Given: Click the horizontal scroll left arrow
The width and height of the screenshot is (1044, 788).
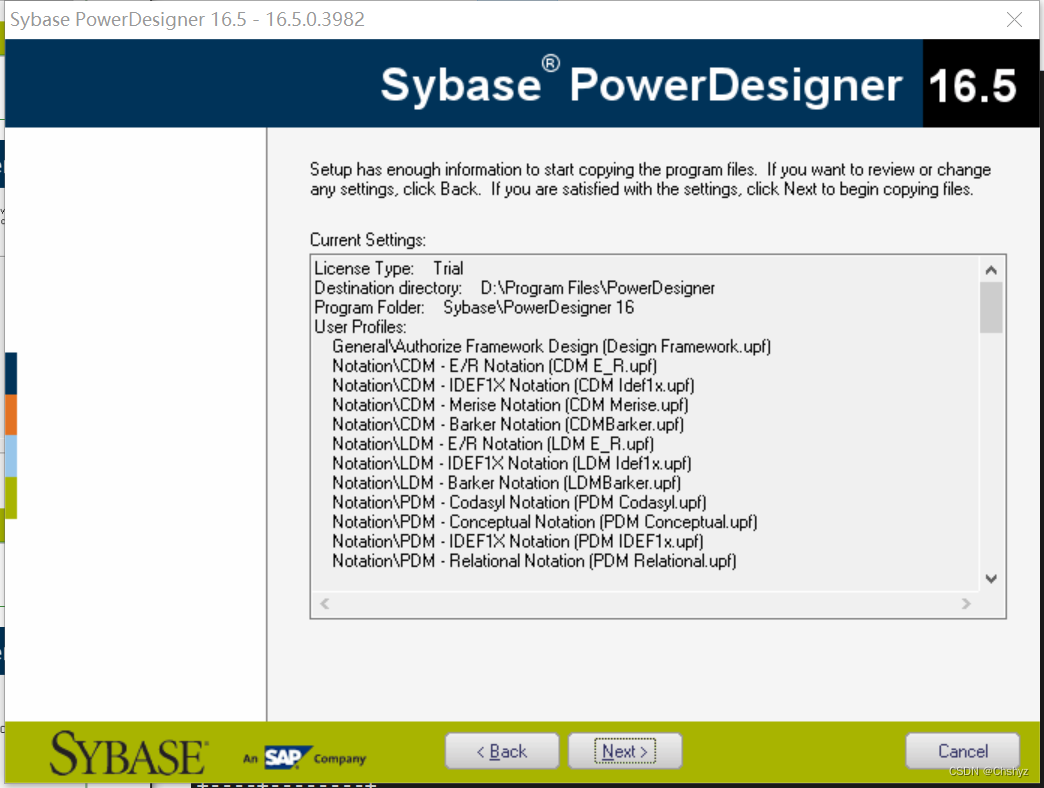Looking at the screenshot, I should click(325, 604).
